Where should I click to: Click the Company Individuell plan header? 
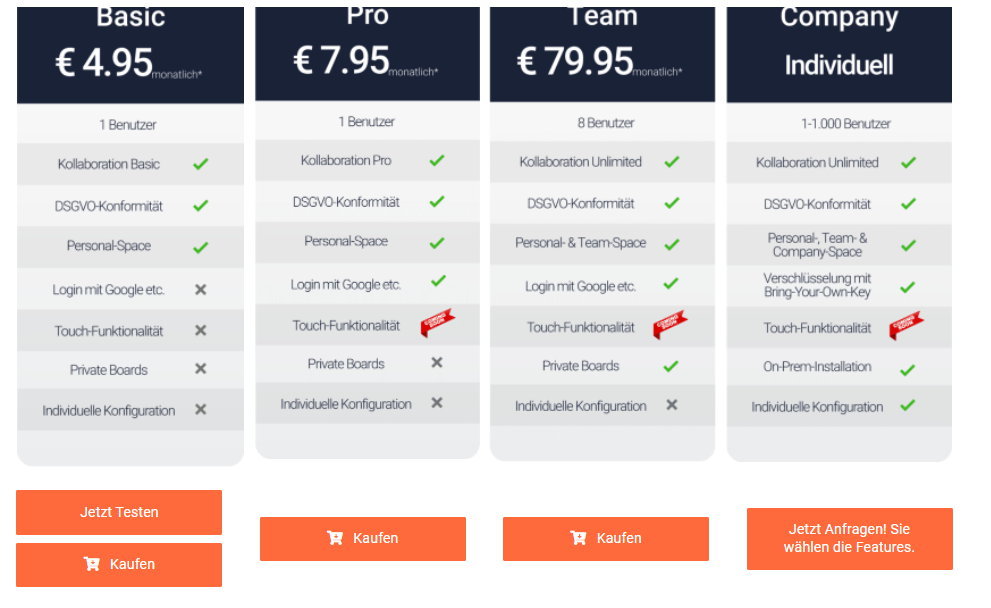pyautogui.click(x=839, y=54)
